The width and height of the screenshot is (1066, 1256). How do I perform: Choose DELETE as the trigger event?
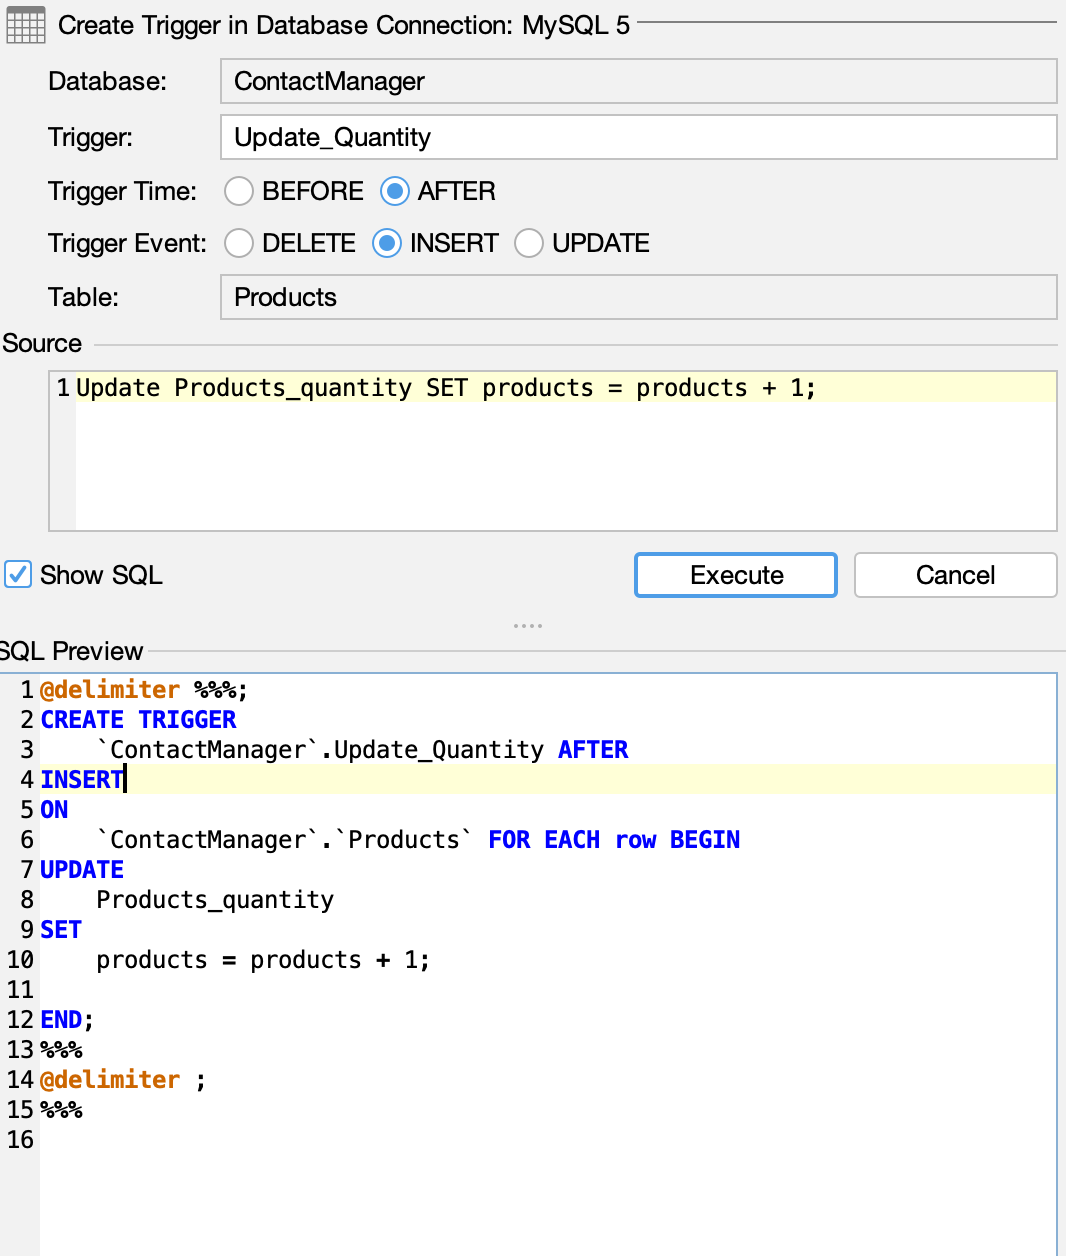[x=239, y=243]
